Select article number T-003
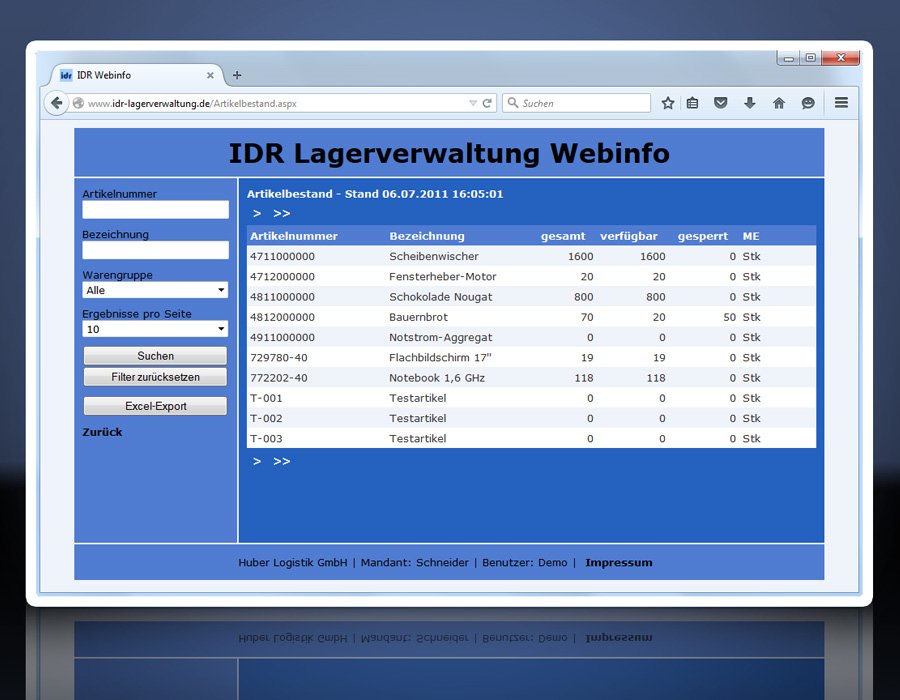 266,439
